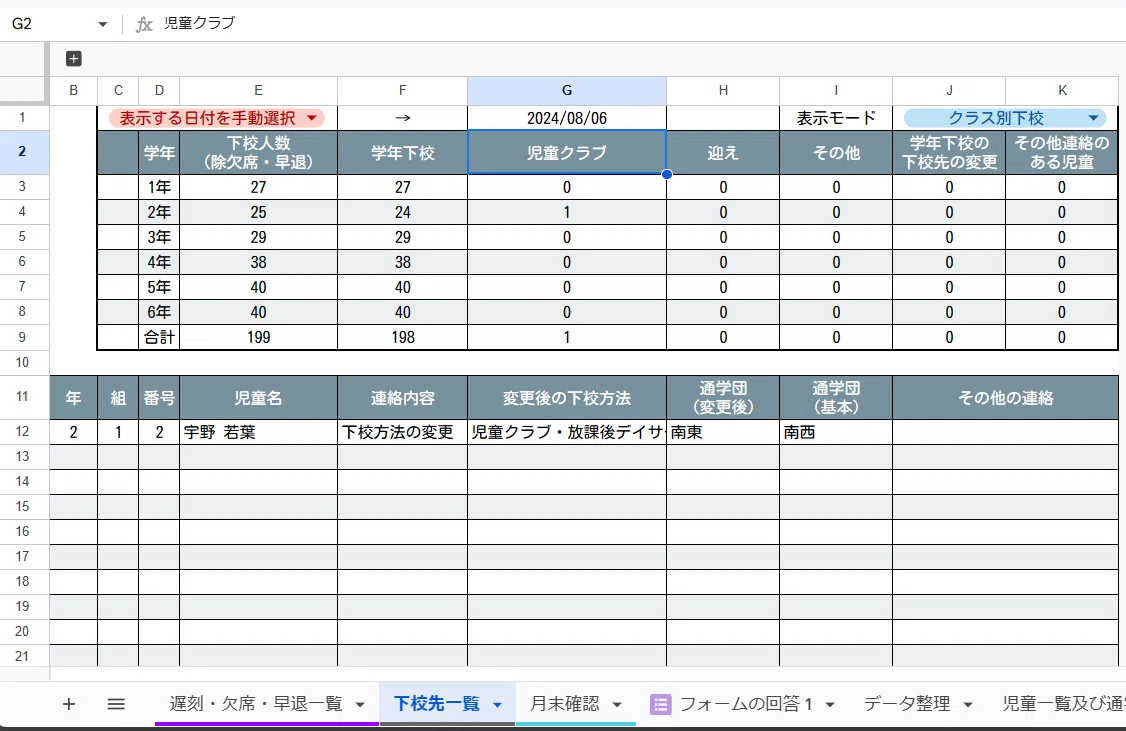Add a new sheet with plus icon
This screenshot has height=731, width=1126.
68,704
